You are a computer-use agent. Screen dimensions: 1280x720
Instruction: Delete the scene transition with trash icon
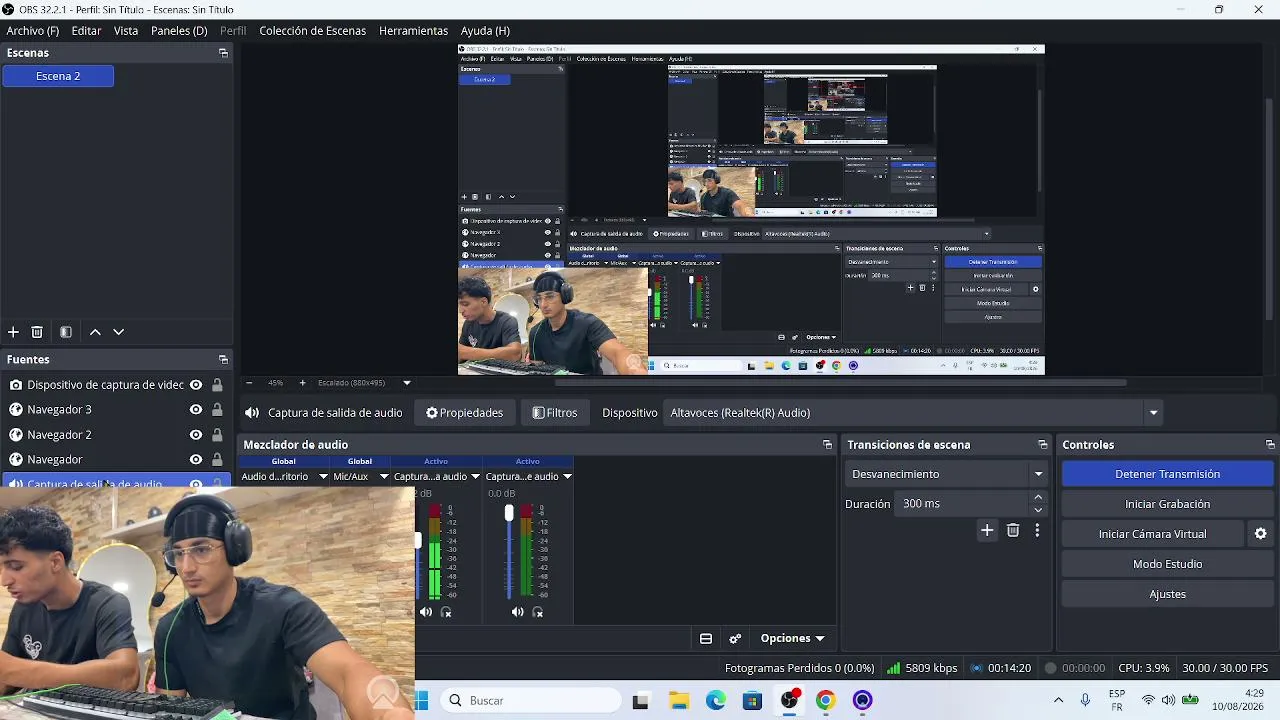point(1013,531)
